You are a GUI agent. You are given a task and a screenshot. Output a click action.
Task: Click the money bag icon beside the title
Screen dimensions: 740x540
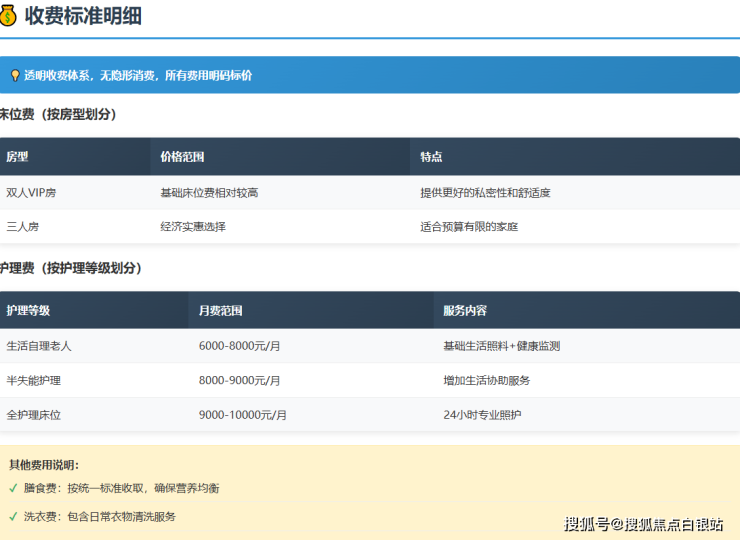(8, 15)
